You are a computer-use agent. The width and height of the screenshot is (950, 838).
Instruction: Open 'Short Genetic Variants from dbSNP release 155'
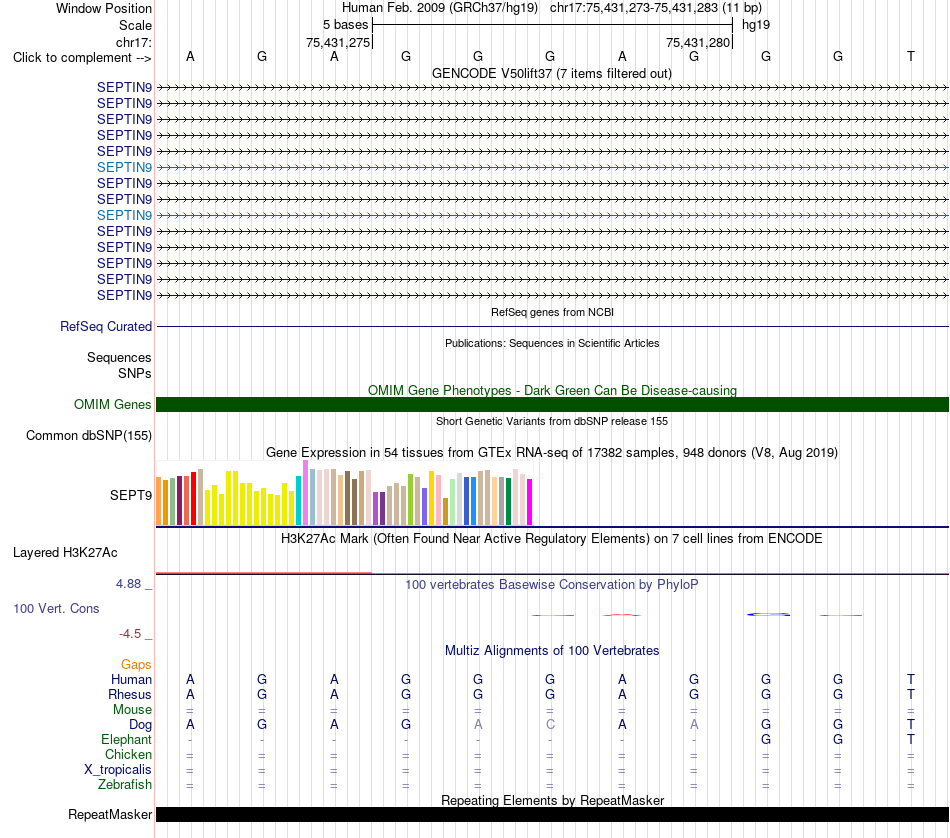[x=552, y=421]
